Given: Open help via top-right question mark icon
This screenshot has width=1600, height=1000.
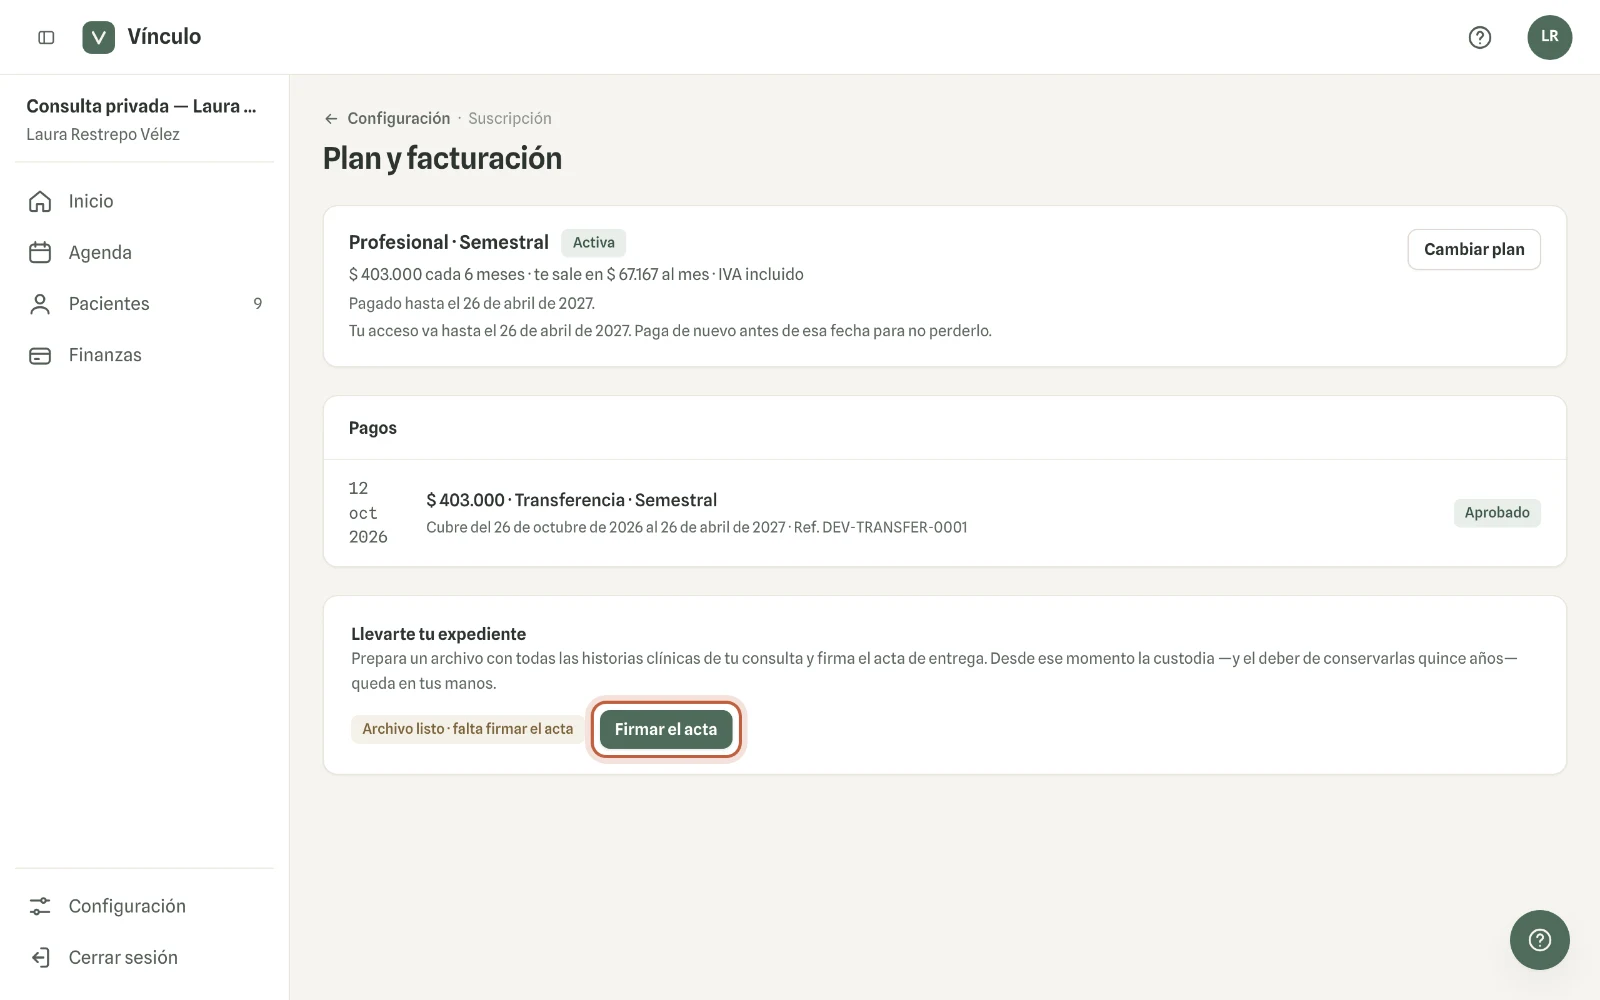Looking at the screenshot, I should (1480, 37).
